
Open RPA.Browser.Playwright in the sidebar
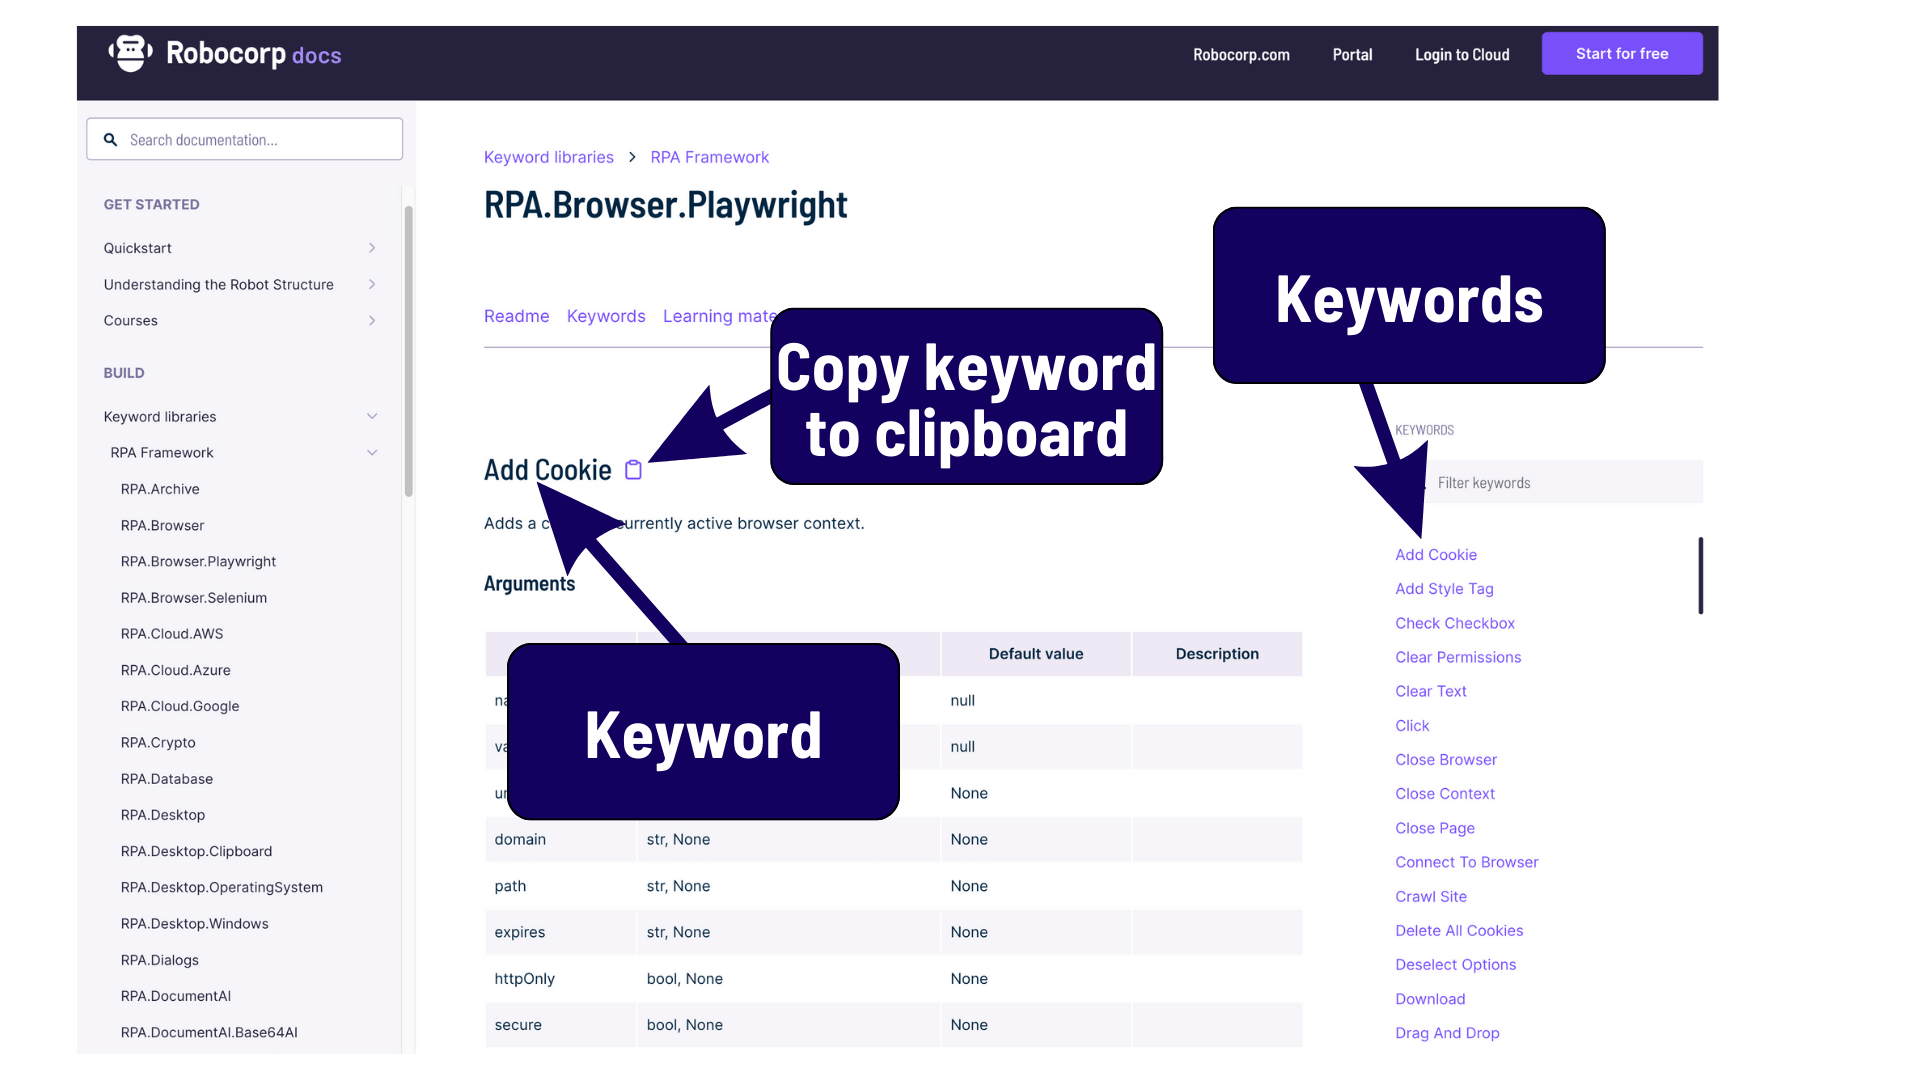click(198, 562)
